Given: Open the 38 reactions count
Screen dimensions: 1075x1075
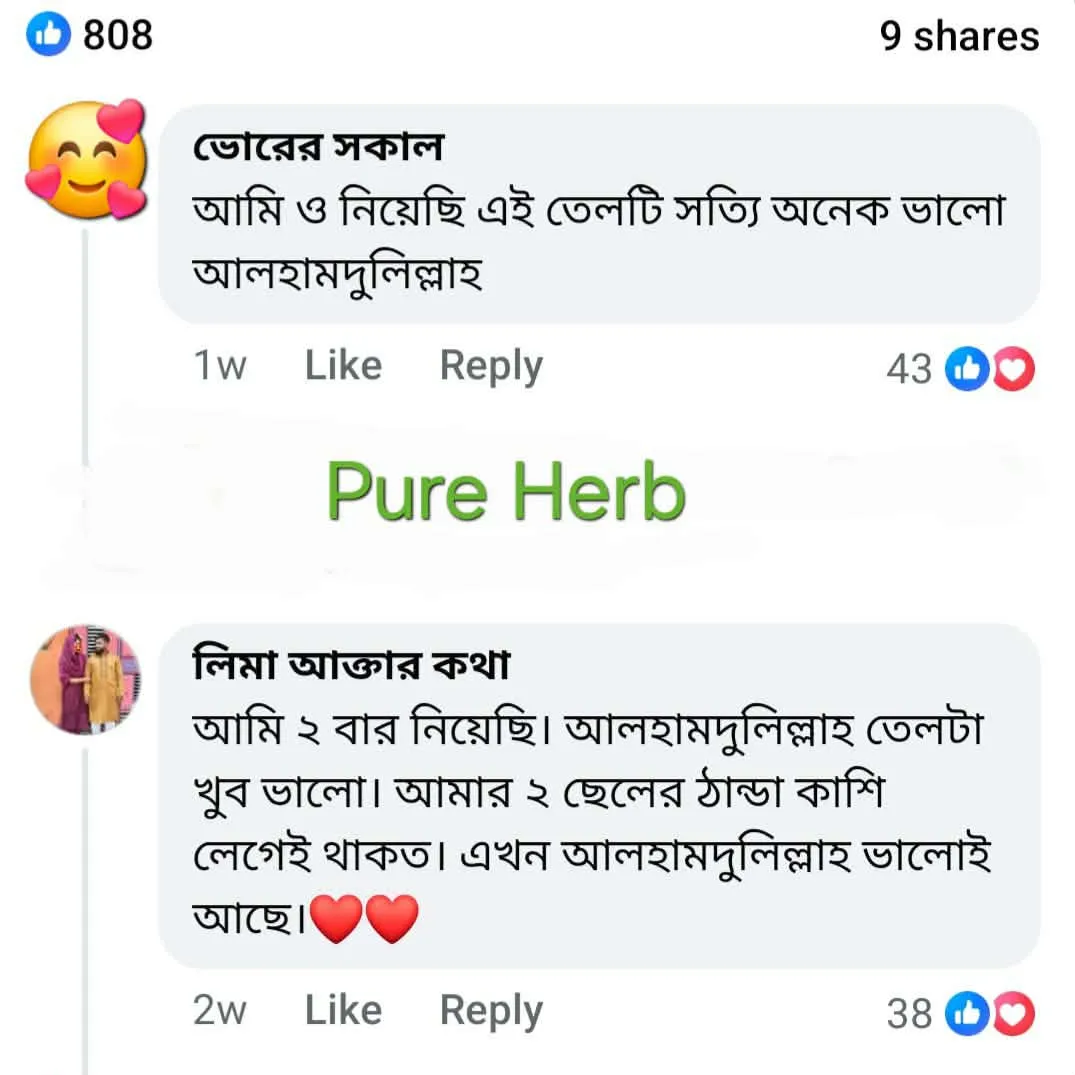Looking at the screenshot, I should (x=909, y=1013).
